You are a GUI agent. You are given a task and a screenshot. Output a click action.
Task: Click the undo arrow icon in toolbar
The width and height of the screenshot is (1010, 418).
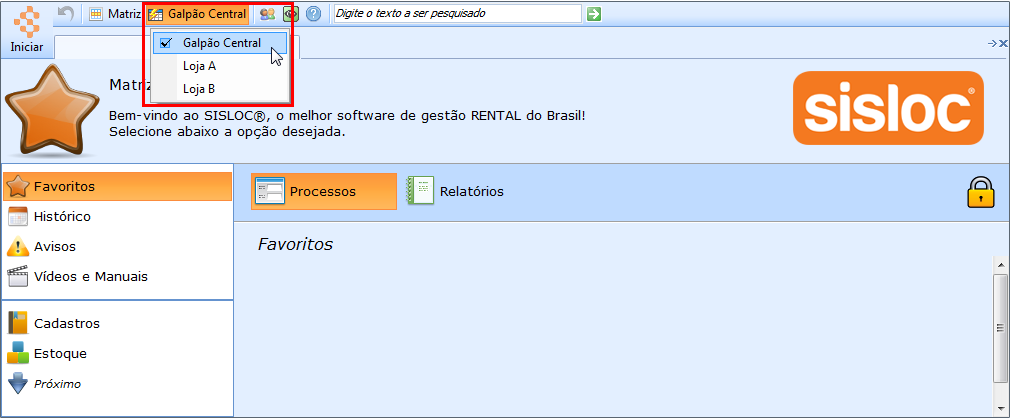(66, 13)
